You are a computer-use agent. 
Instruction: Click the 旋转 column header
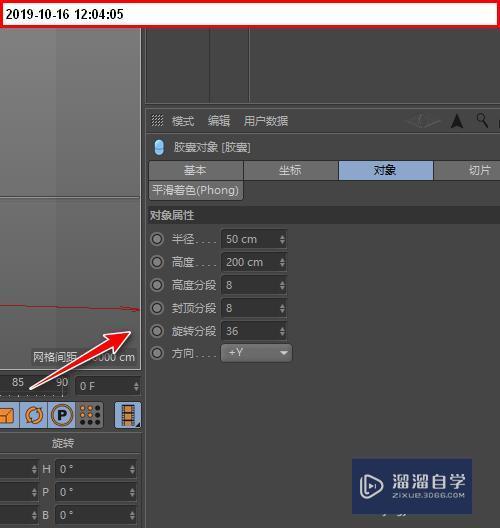(63, 443)
